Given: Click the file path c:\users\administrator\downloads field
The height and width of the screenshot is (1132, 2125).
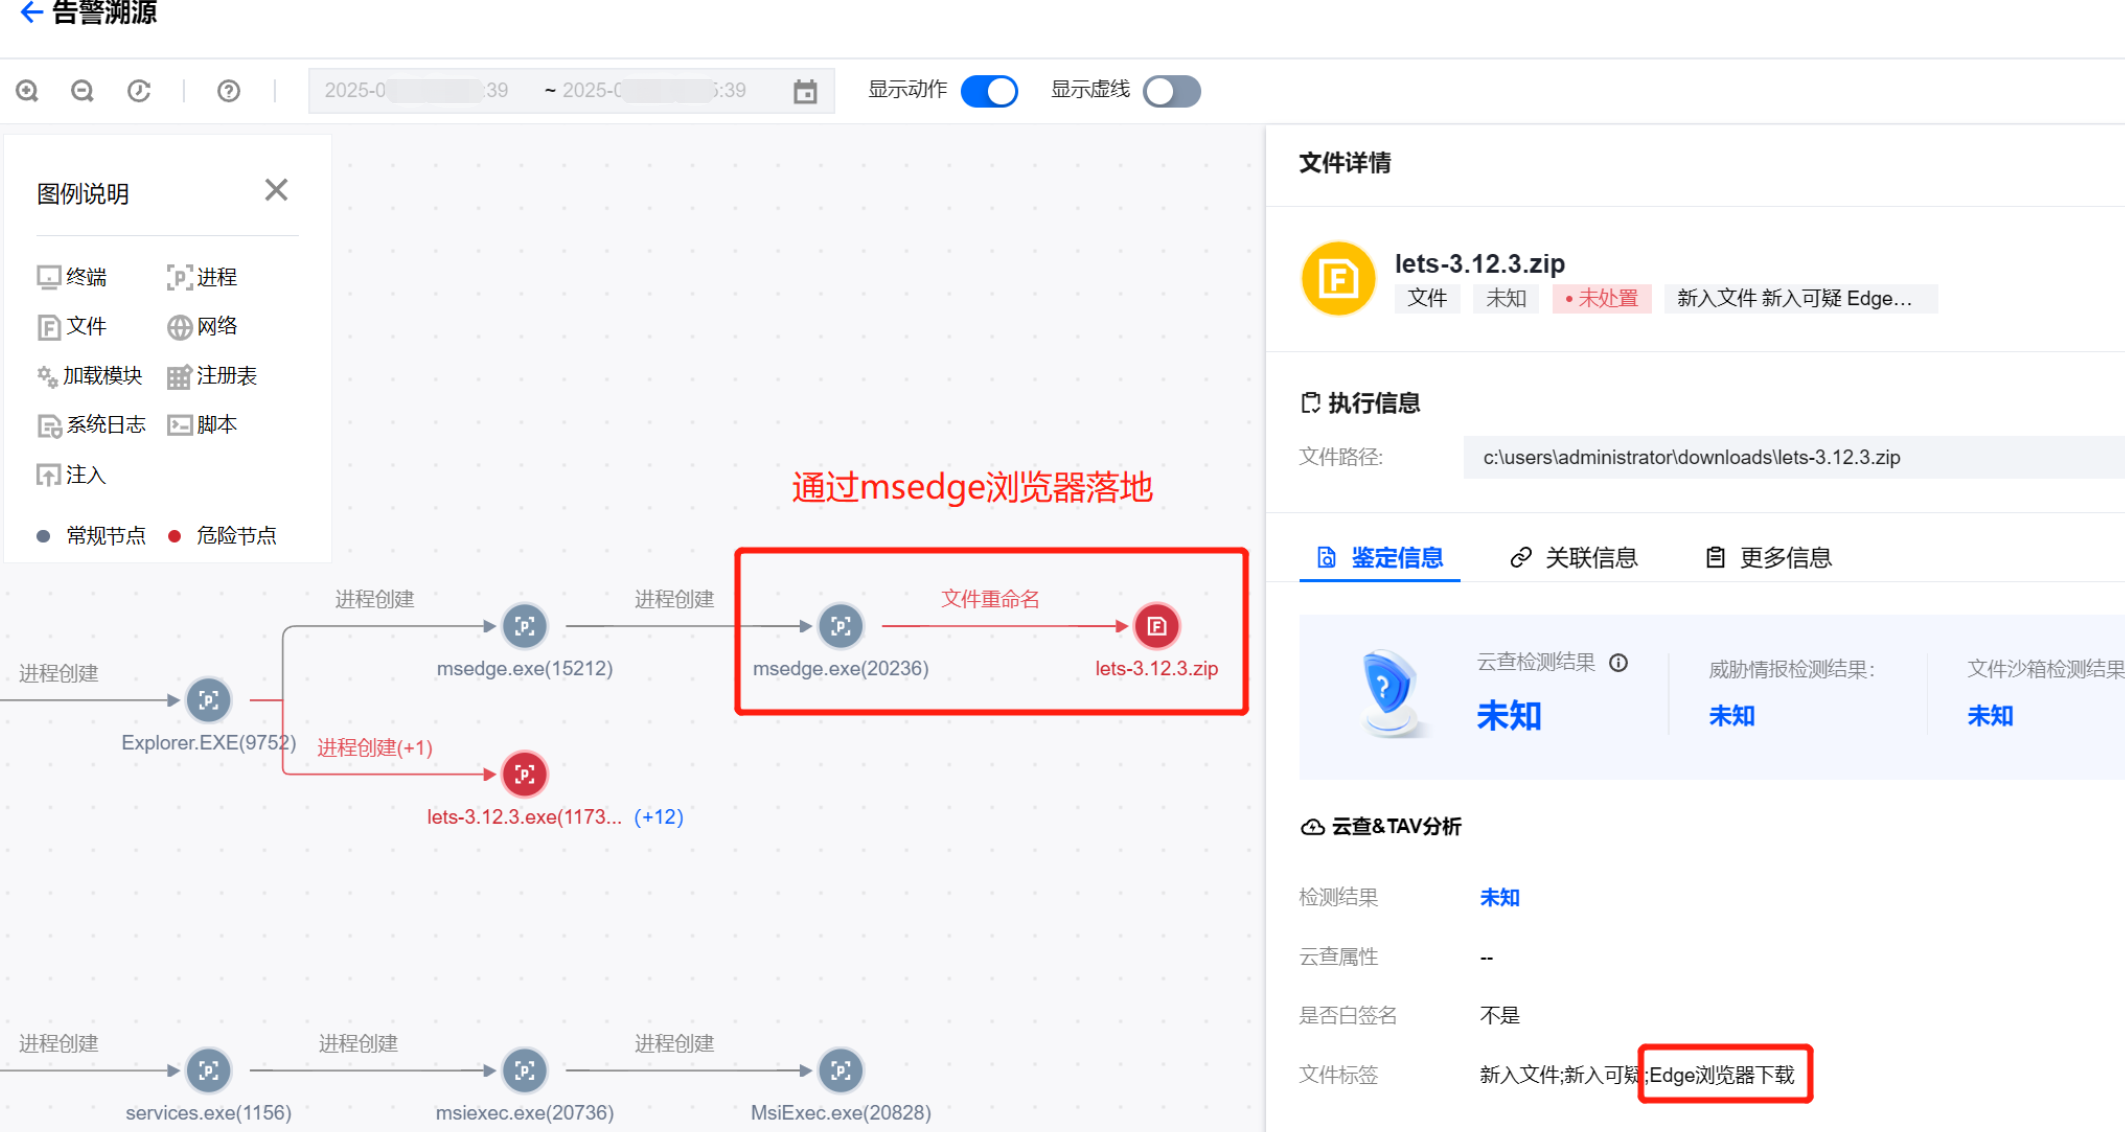Looking at the screenshot, I should coord(1794,457).
